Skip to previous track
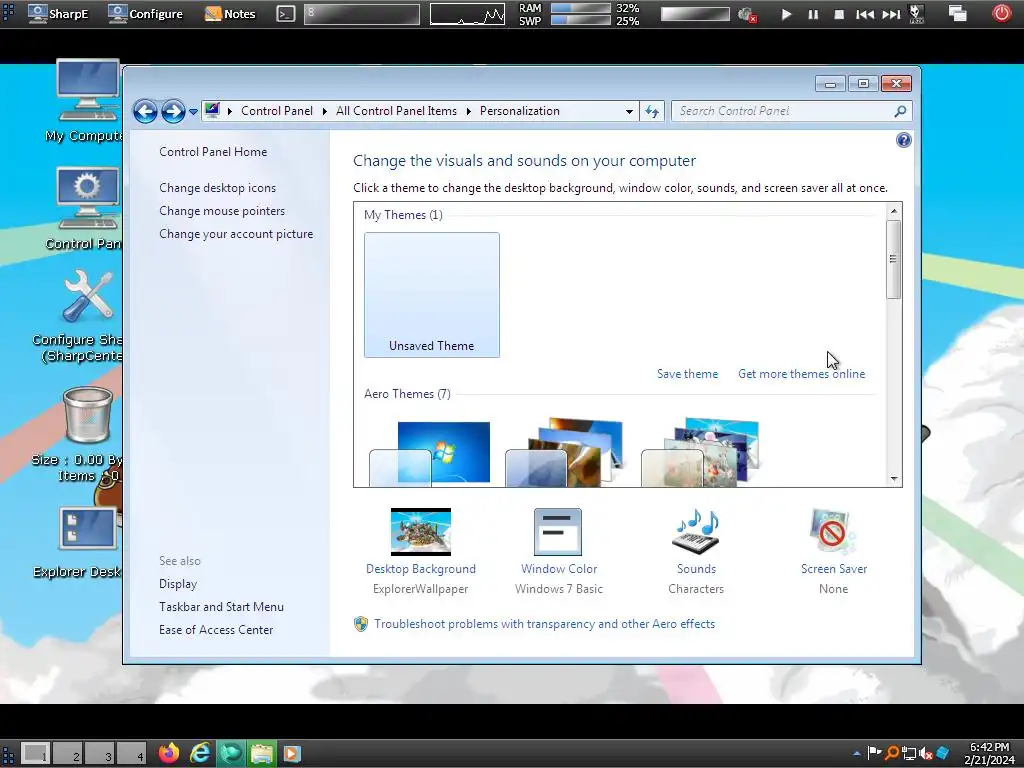The image size is (1024, 768). tap(865, 14)
